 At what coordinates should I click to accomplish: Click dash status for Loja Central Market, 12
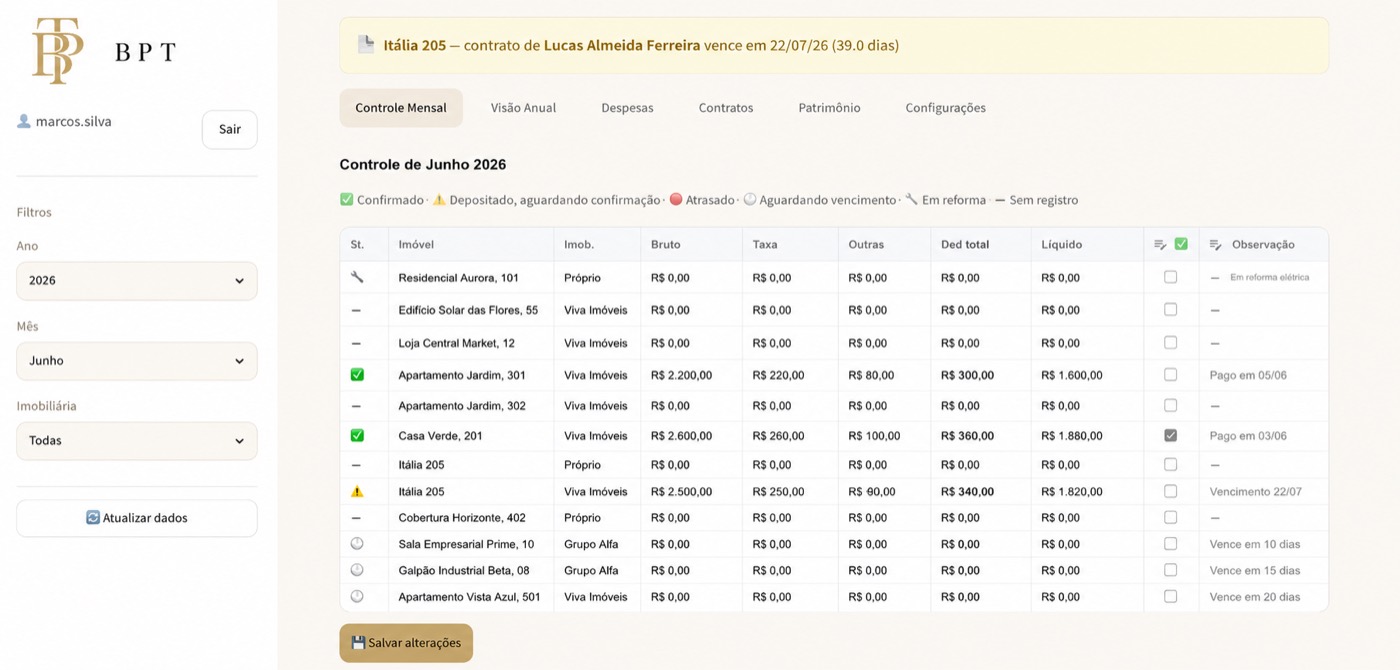tap(356, 343)
